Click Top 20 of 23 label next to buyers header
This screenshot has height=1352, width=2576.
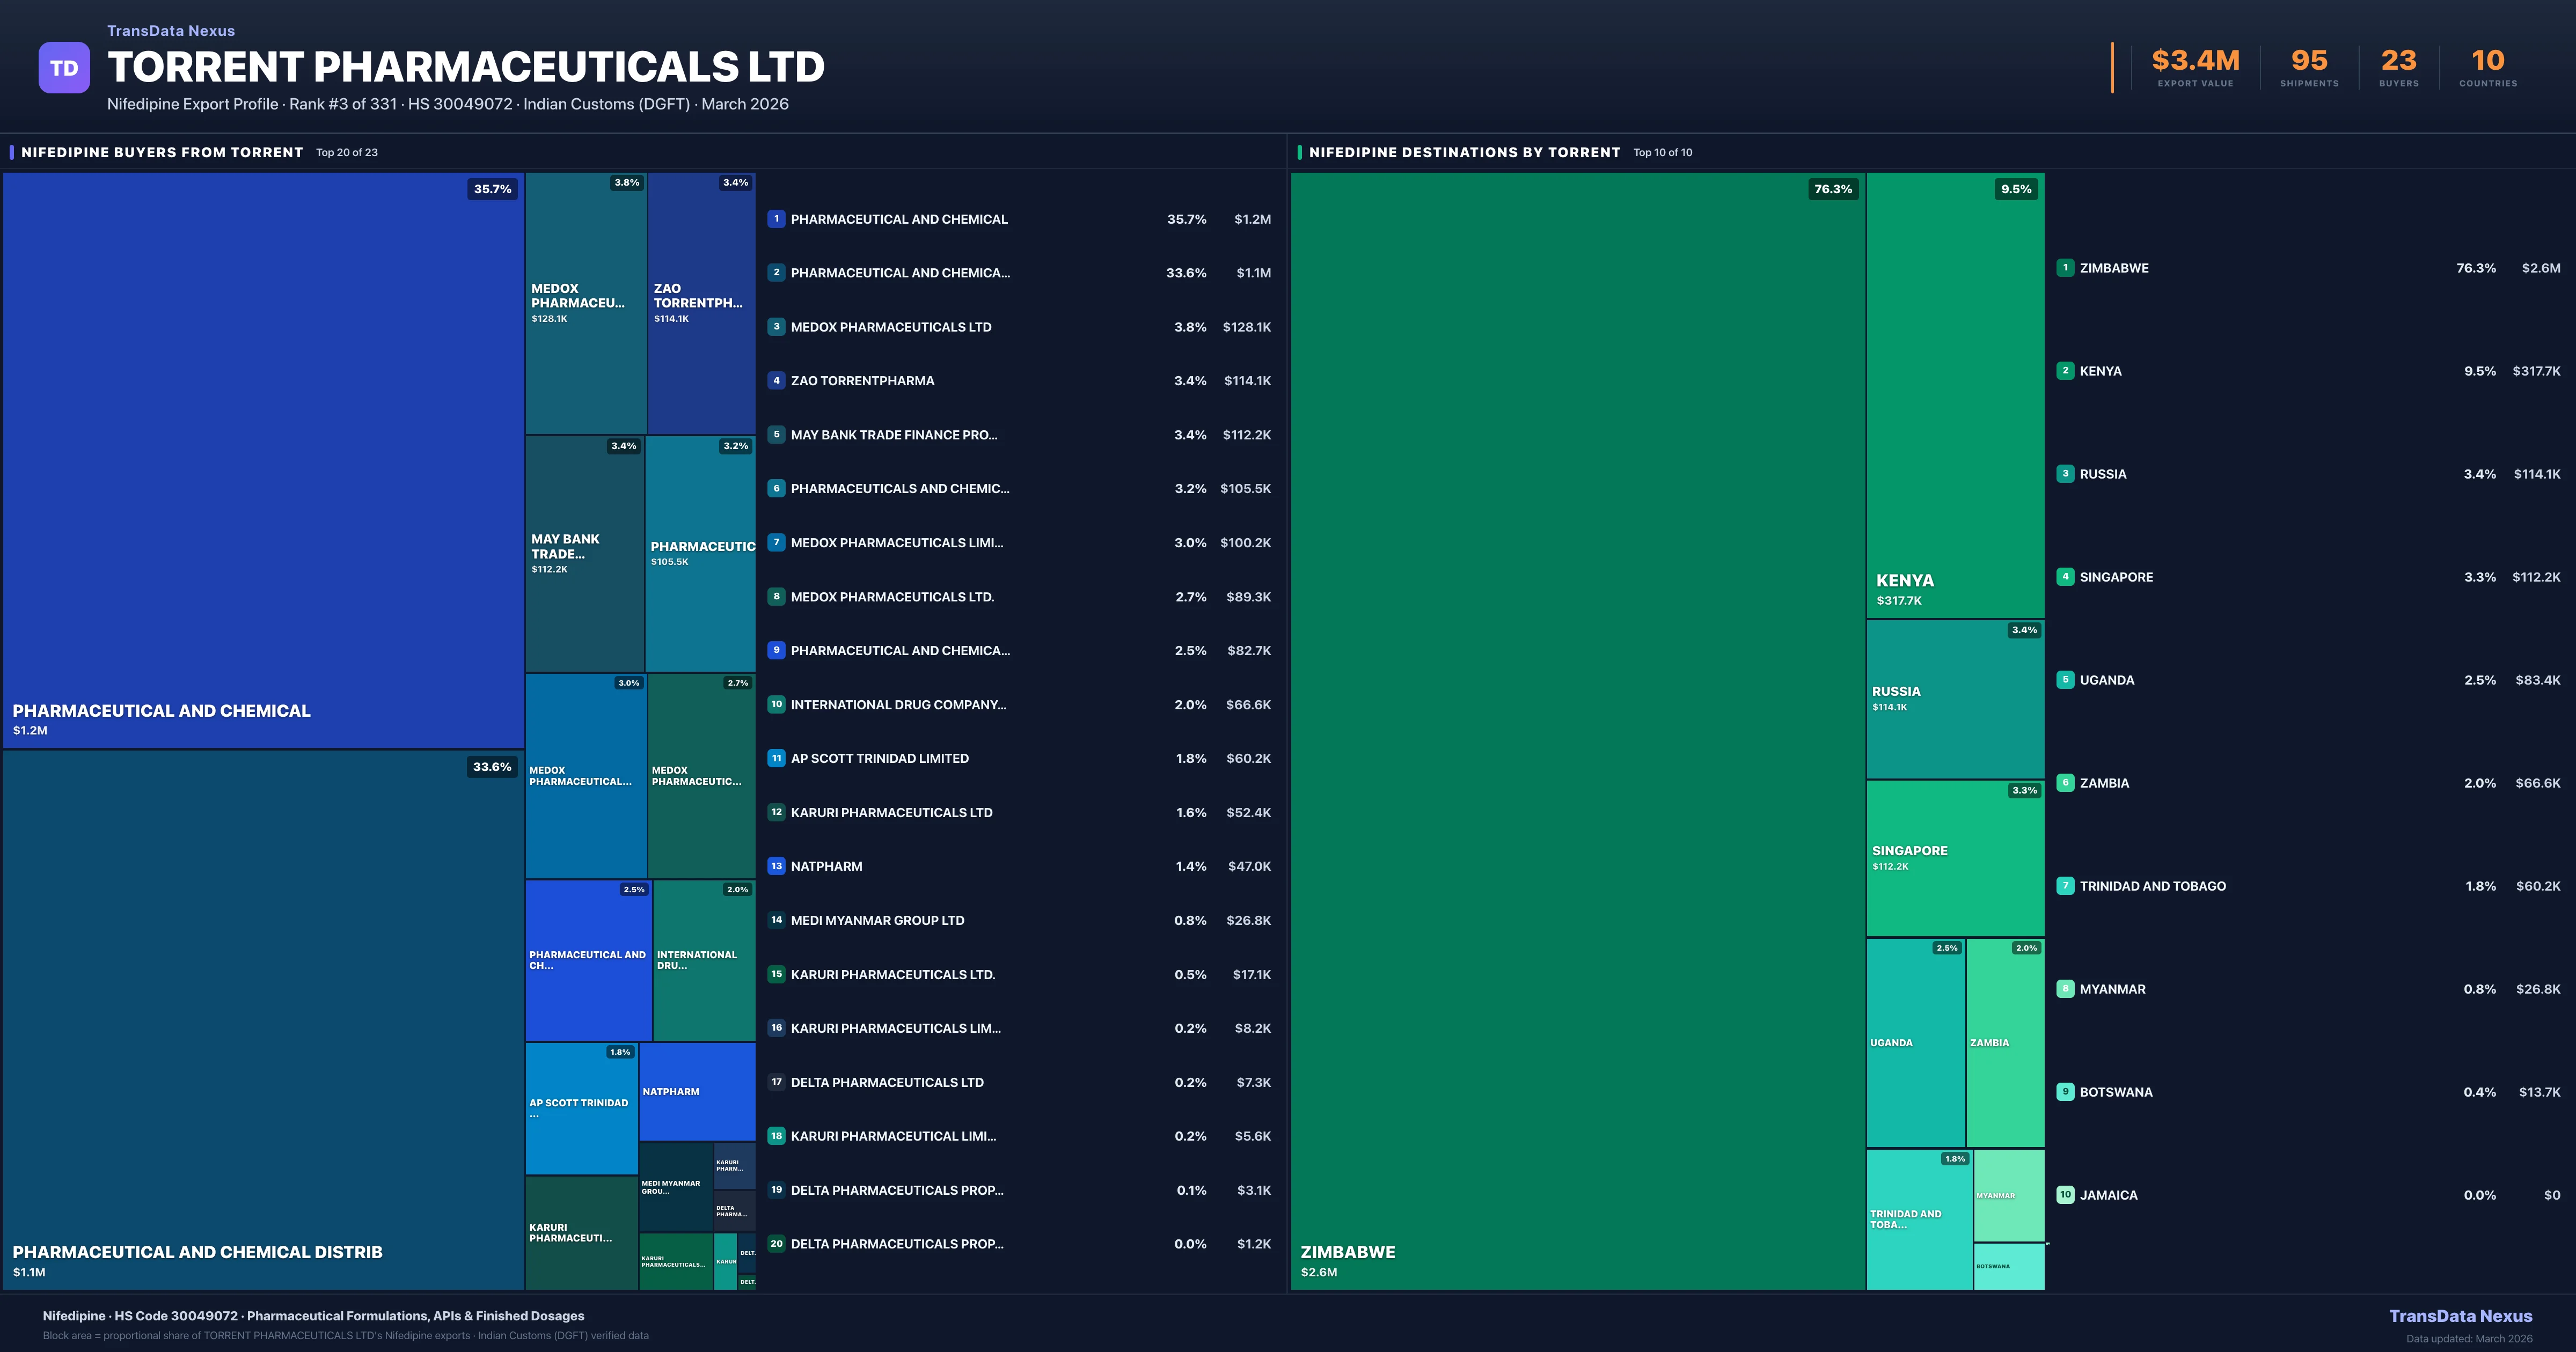pos(346,152)
